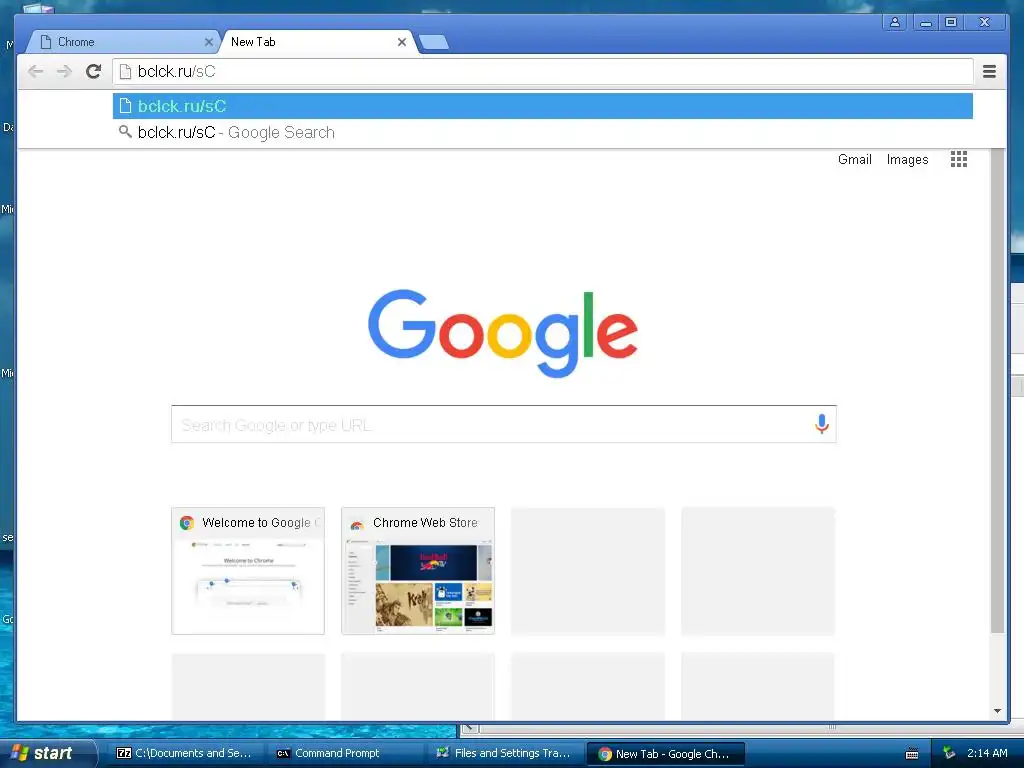Screen dimensions: 1024x768
Task: Click the browser Forward arrow
Action: [x=64, y=71]
